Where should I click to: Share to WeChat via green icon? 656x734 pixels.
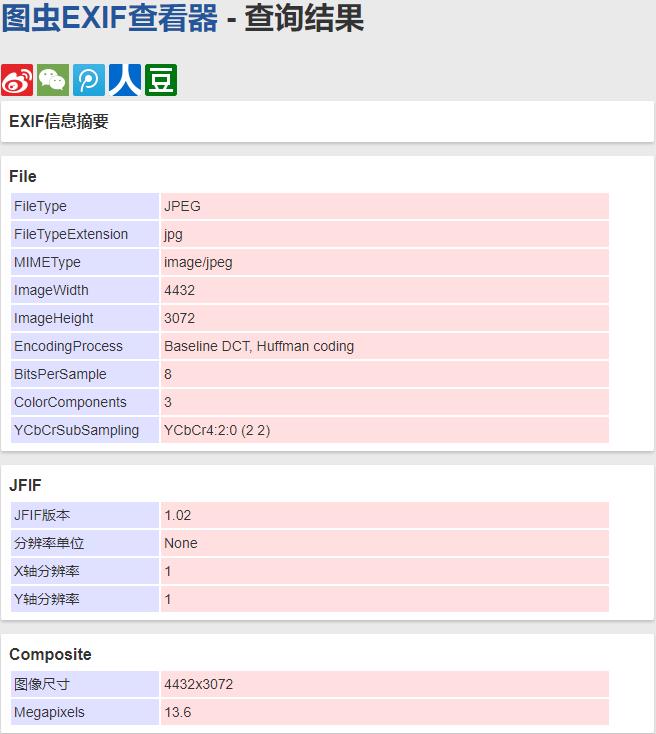(x=53, y=80)
